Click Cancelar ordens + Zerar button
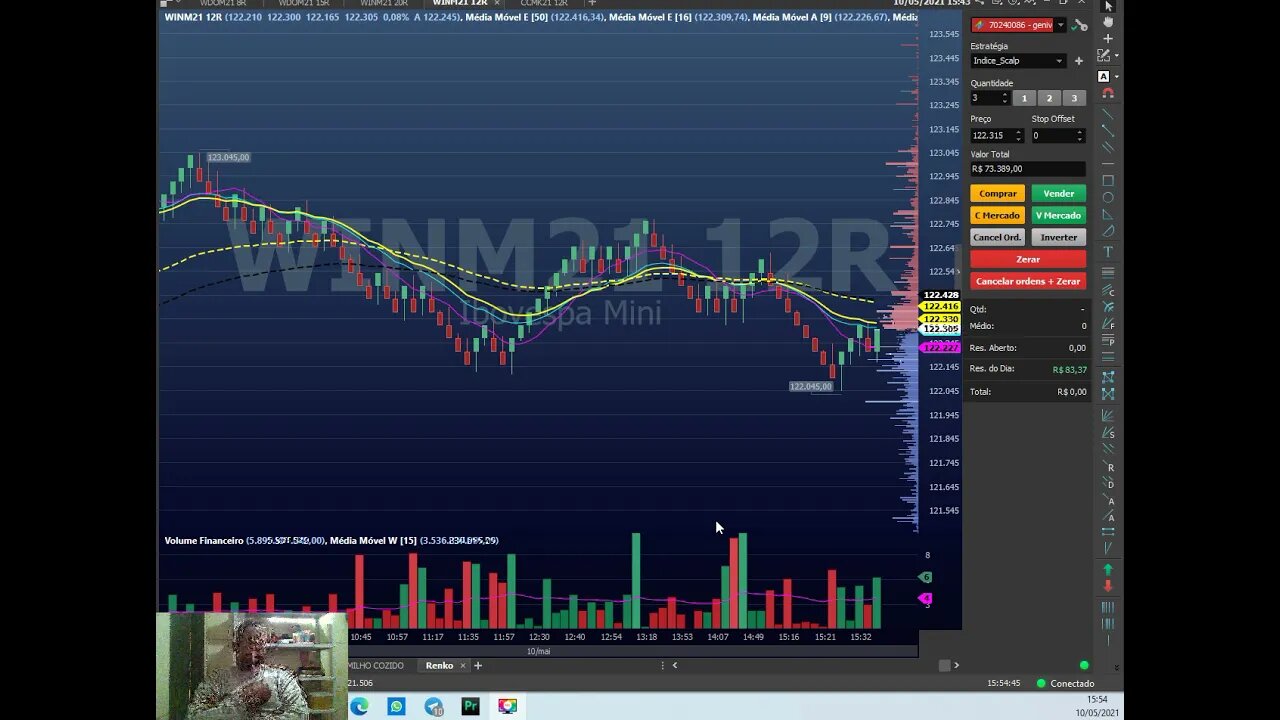1280x720 pixels. point(1028,281)
